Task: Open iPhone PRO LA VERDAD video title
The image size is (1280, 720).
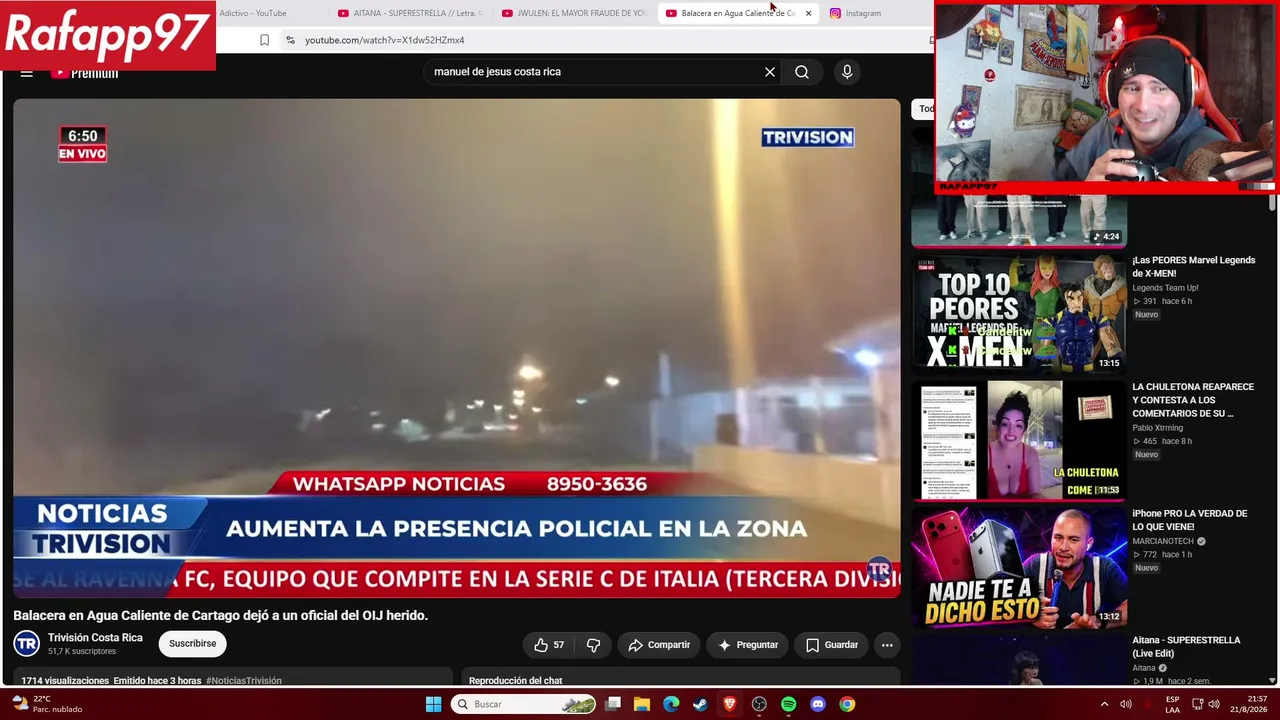Action: pyautogui.click(x=1190, y=520)
